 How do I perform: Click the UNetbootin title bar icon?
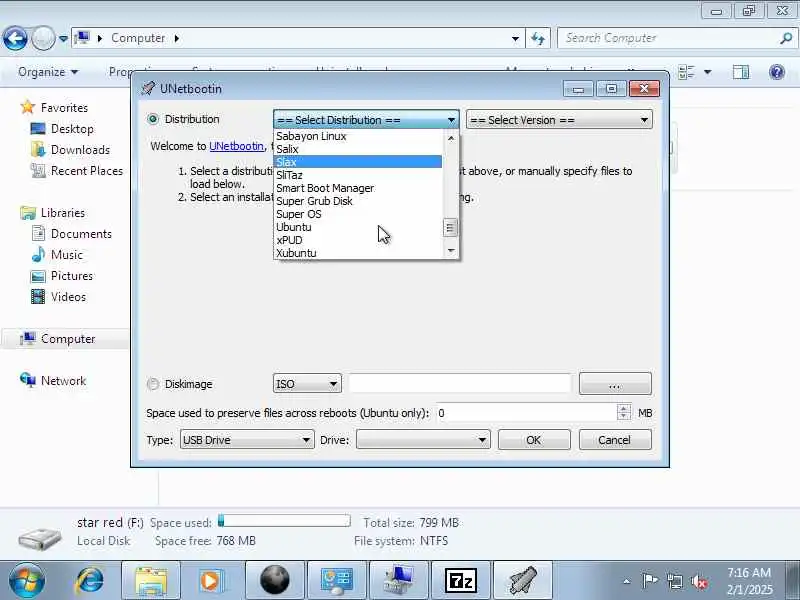click(x=148, y=88)
